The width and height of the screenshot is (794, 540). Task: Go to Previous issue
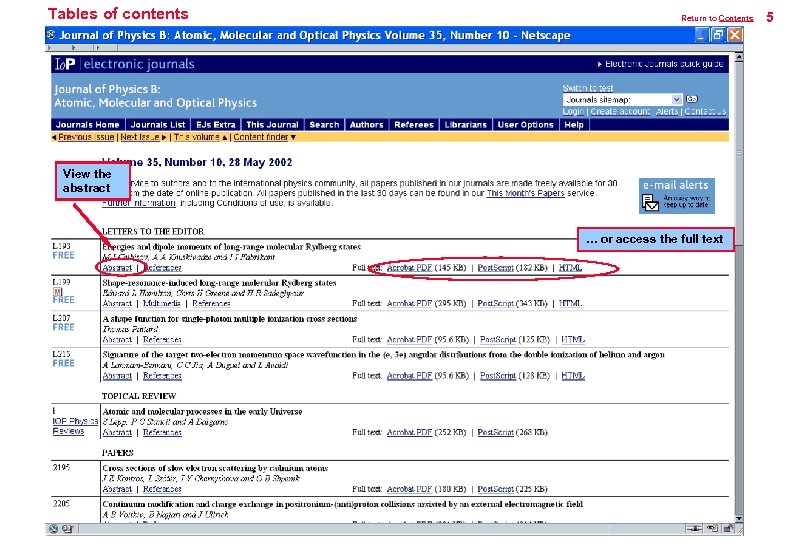pos(86,137)
